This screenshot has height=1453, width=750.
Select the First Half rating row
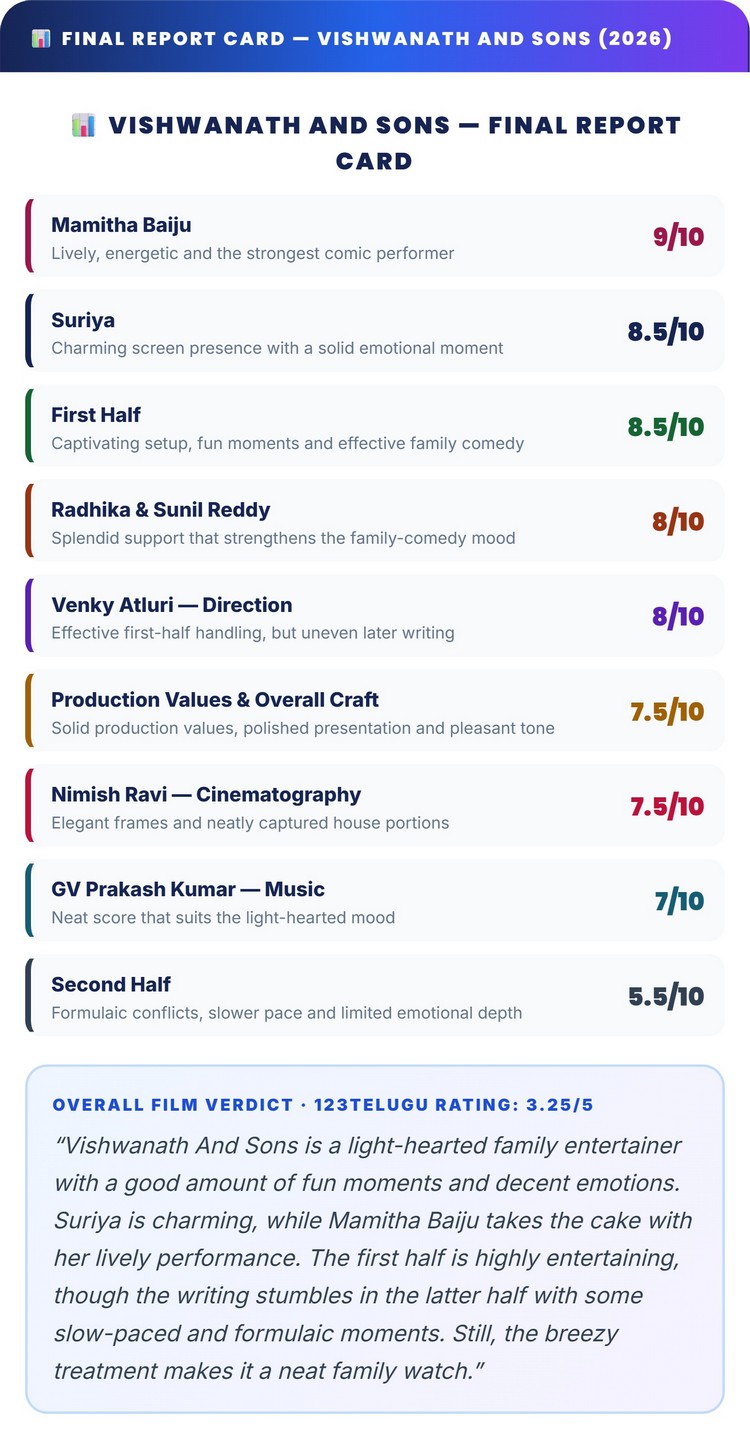tap(375, 426)
